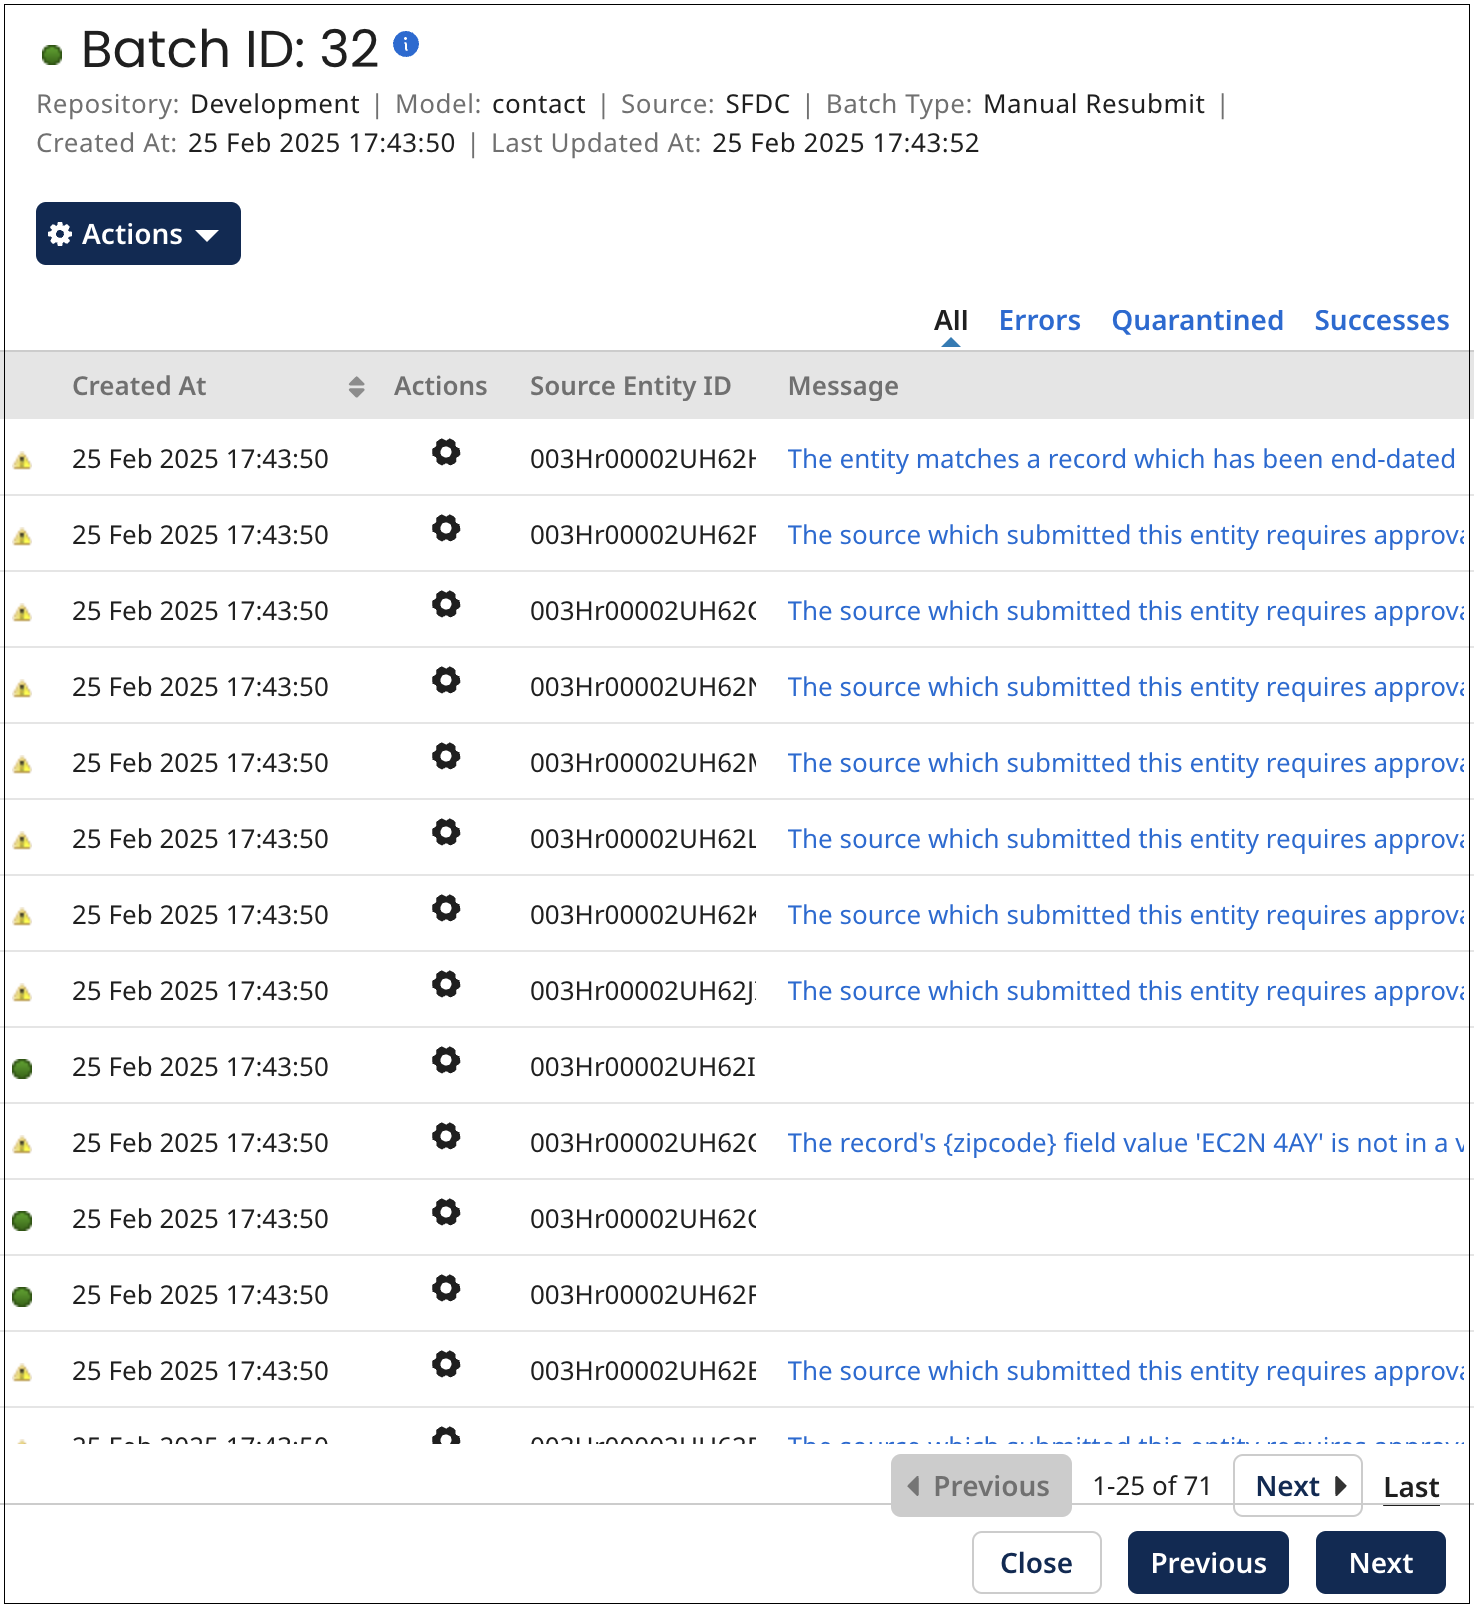Select source entity ID 003Hr00002UH62K
The width and height of the screenshot is (1474, 1608).
point(643,915)
